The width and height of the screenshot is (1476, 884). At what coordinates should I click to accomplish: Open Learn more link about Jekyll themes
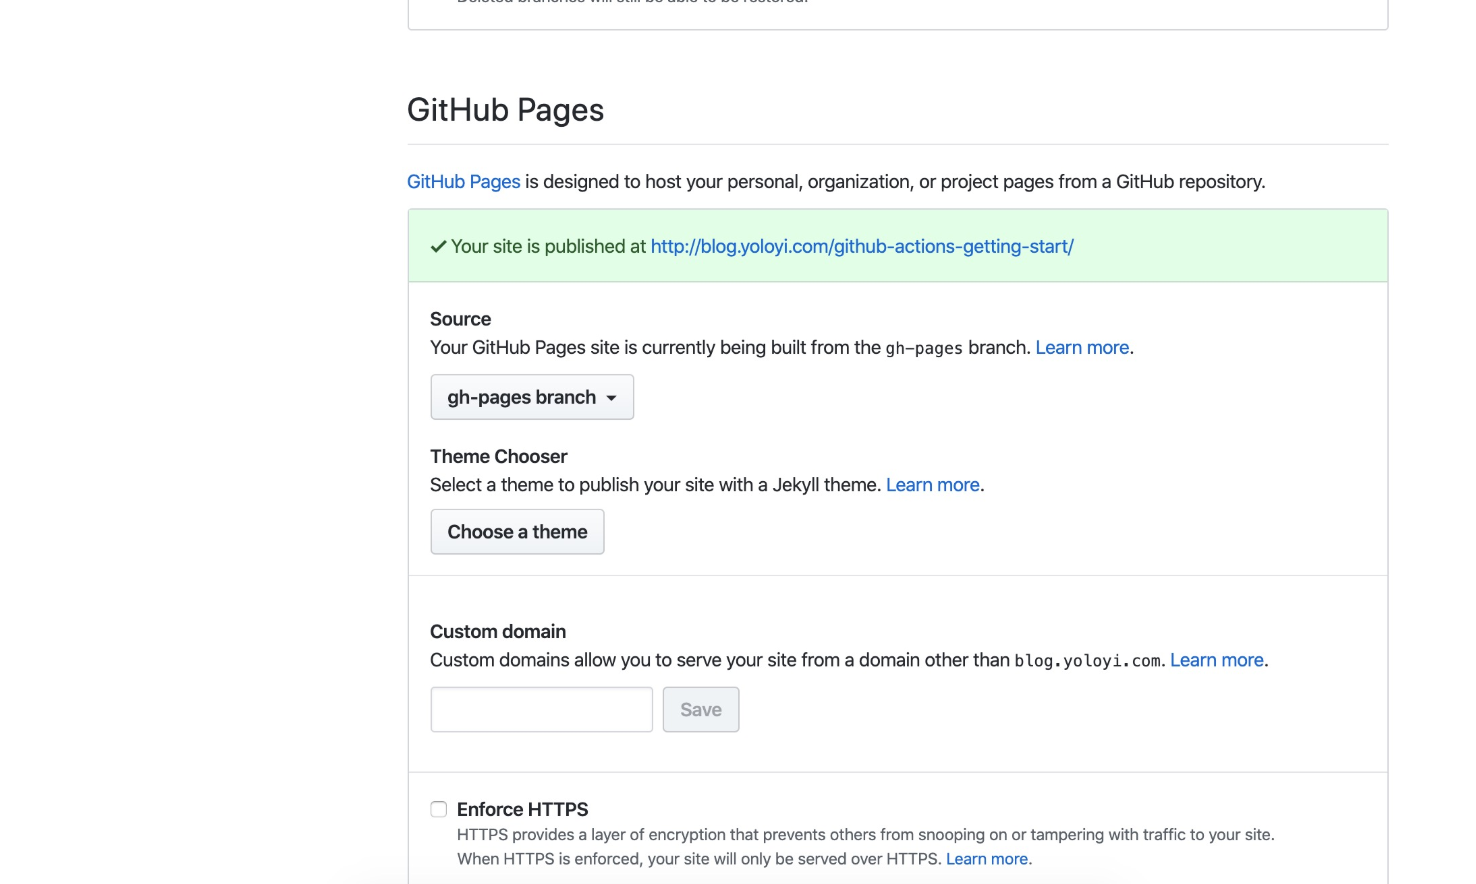coord(933,485)
